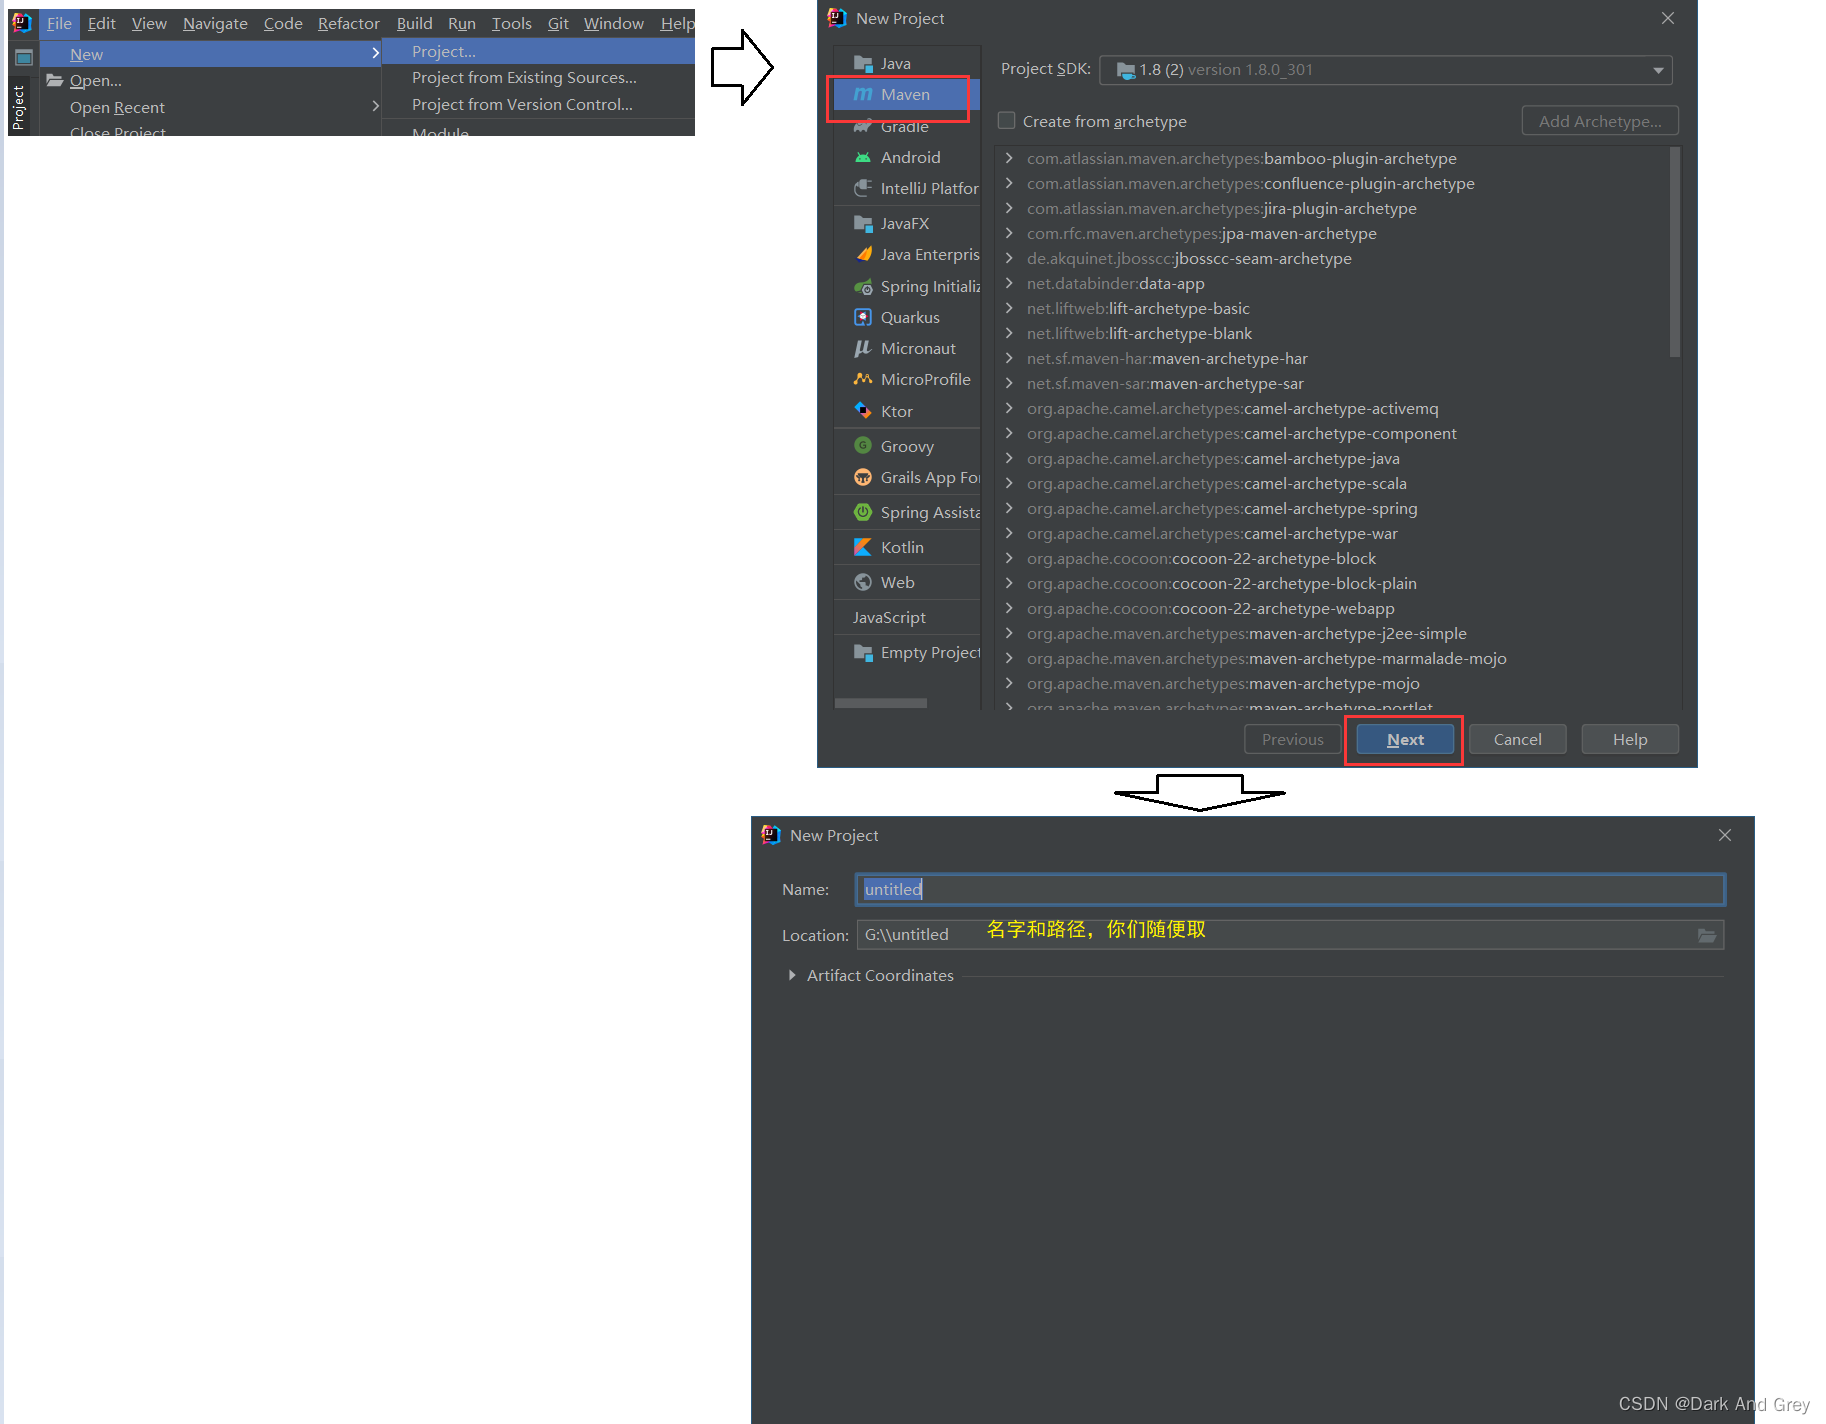
Task: Expand camel-archetype-activemq node
Action: (1009, 409)
